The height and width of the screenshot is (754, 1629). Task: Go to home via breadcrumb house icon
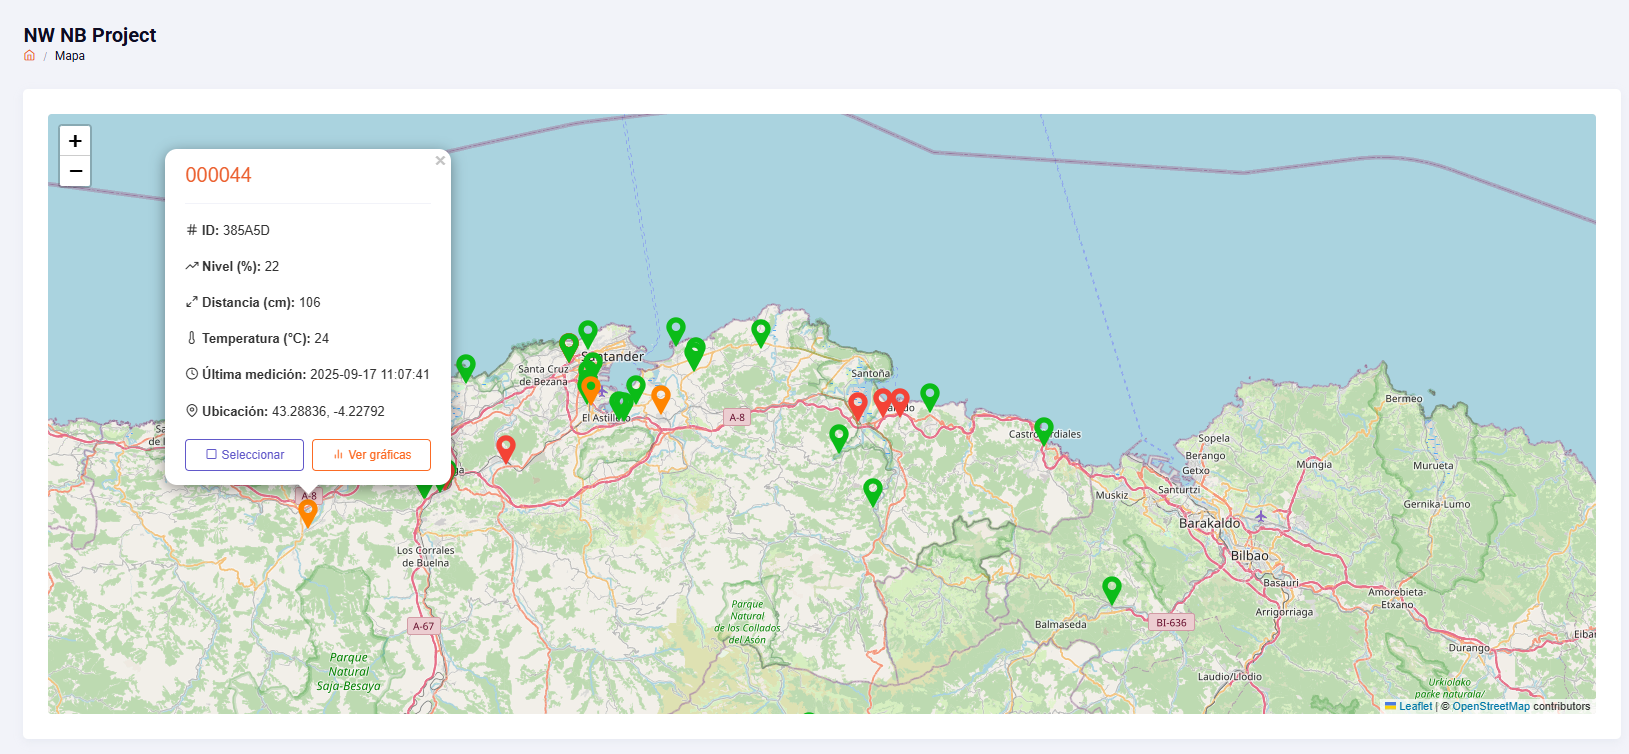pos(29,56)
